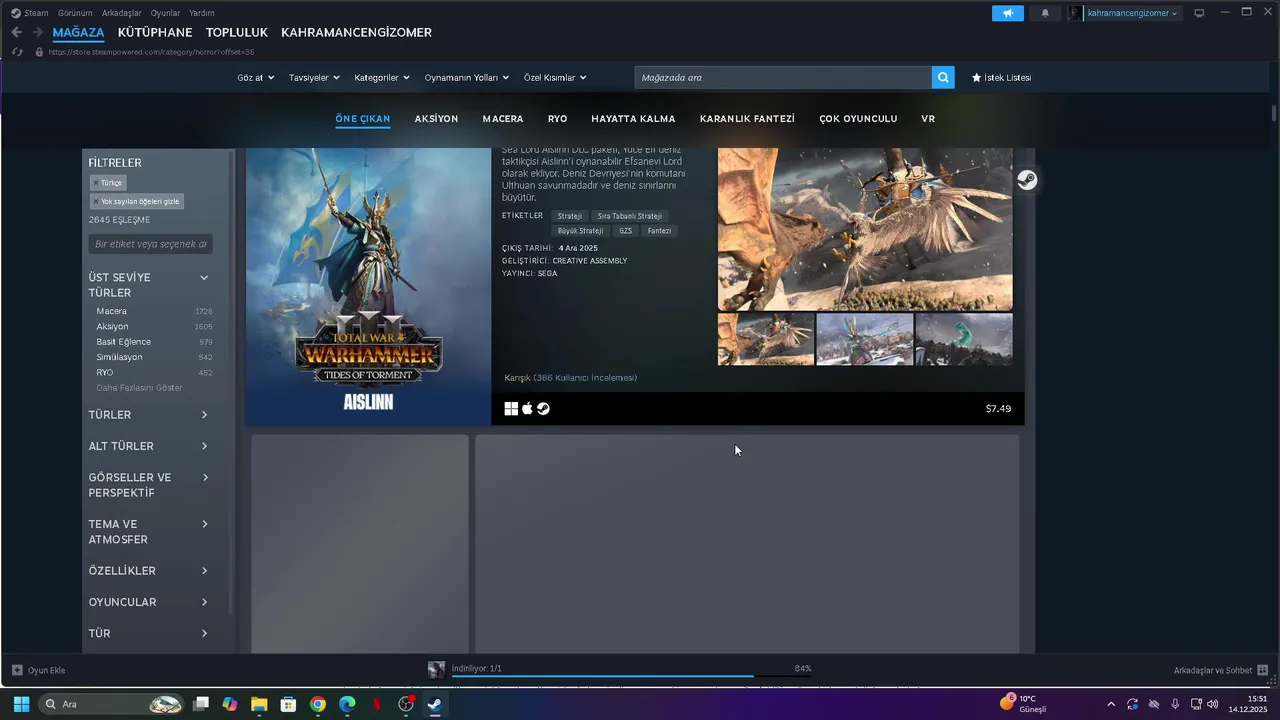Open the Tavsiyeler dropdown
This screenshot has height=720, width=1280.
click(314, 77)
